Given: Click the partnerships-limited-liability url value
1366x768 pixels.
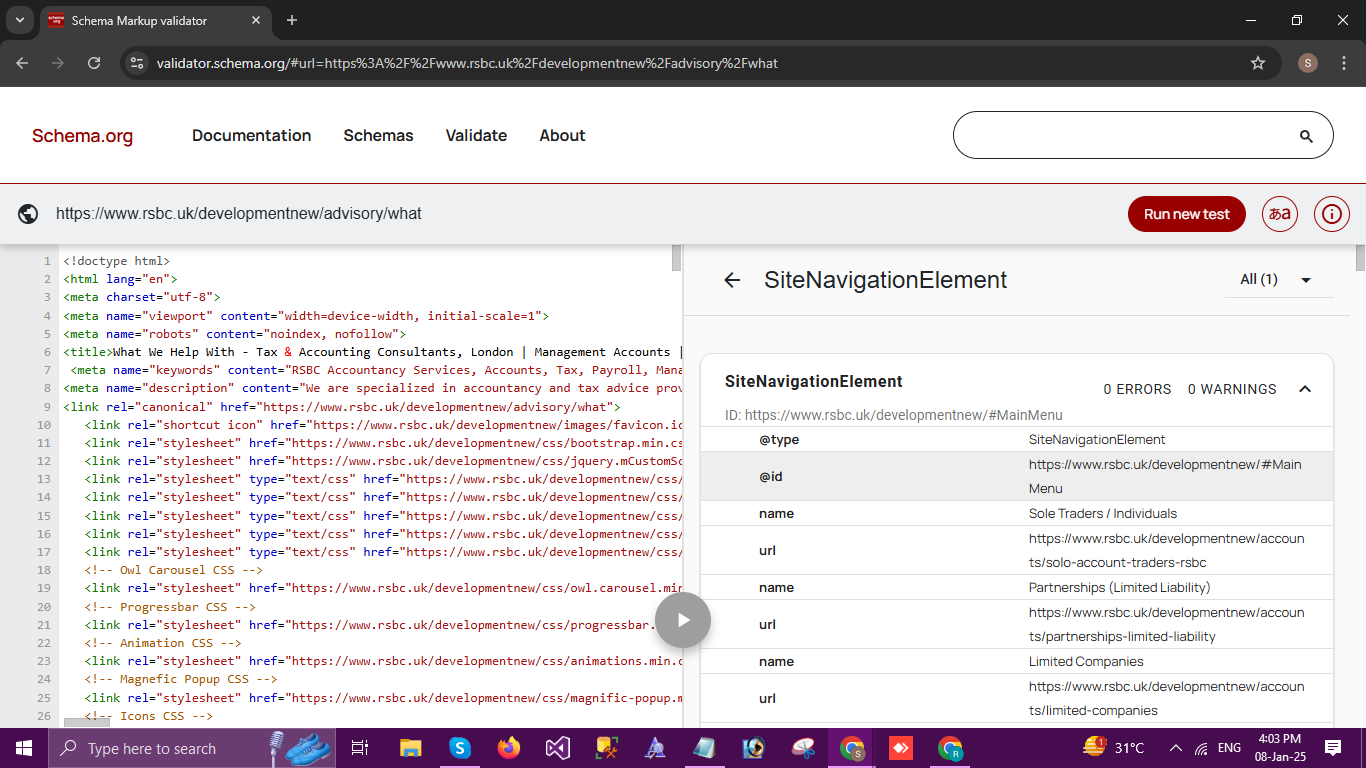Looking at the screenshot, I should [x=1167, y=624].
